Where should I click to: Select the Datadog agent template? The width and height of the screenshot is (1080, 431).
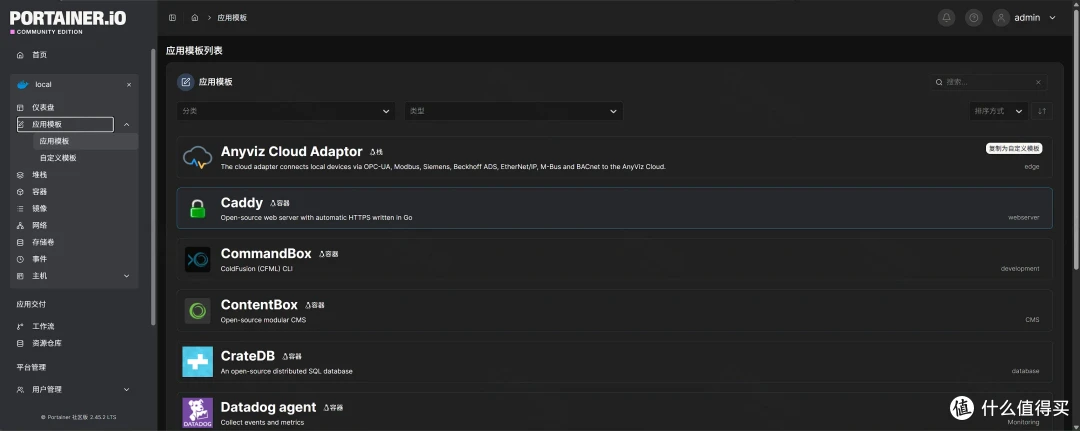coord(614,412)
